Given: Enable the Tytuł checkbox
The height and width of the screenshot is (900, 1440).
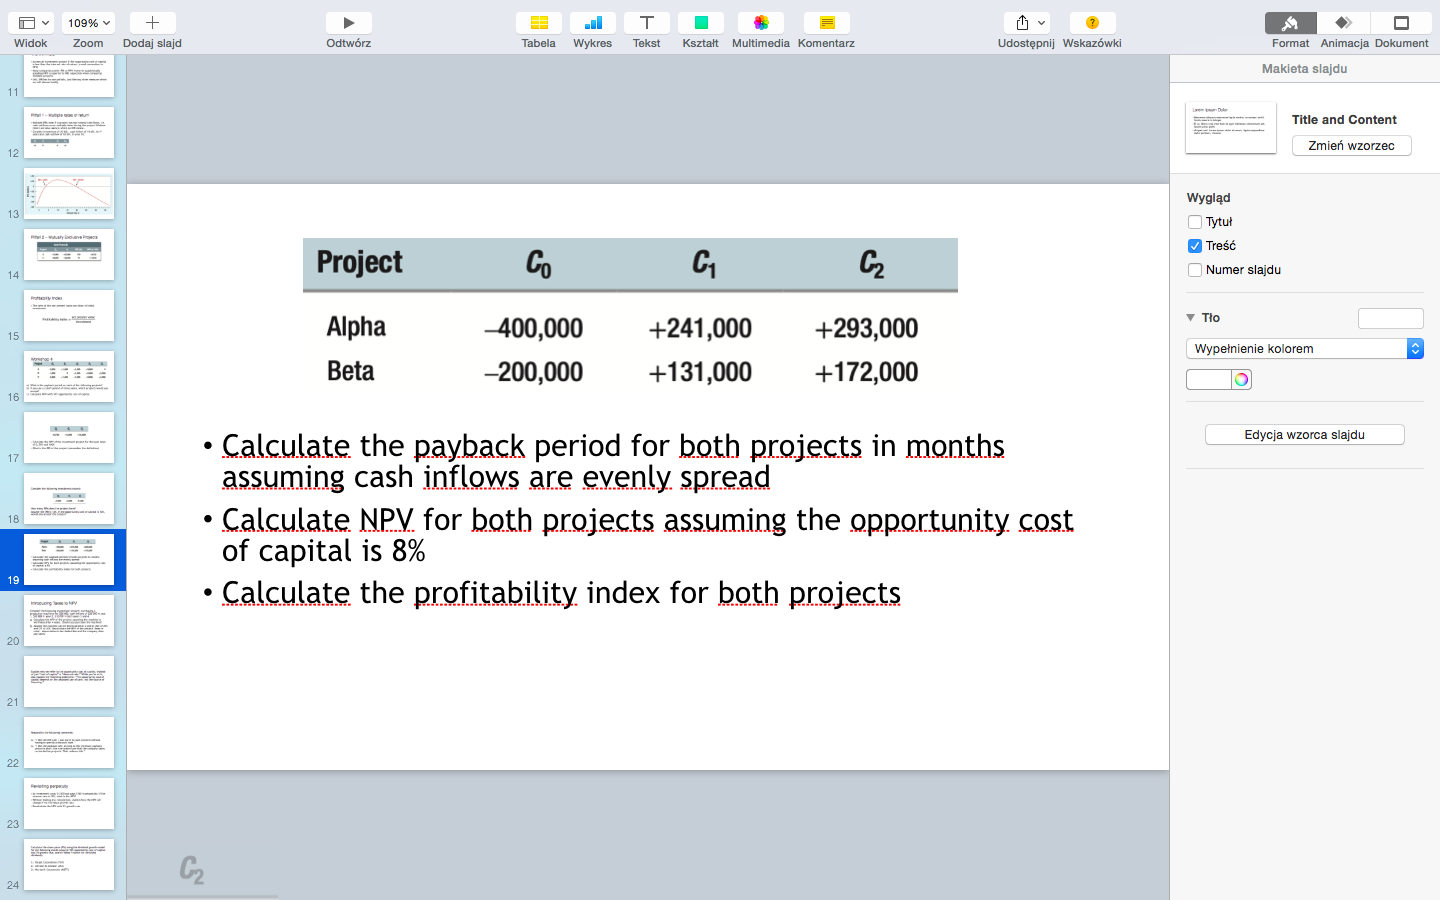Looking at the screenshot, I should pyautogui.click(x=1194, y=221).
